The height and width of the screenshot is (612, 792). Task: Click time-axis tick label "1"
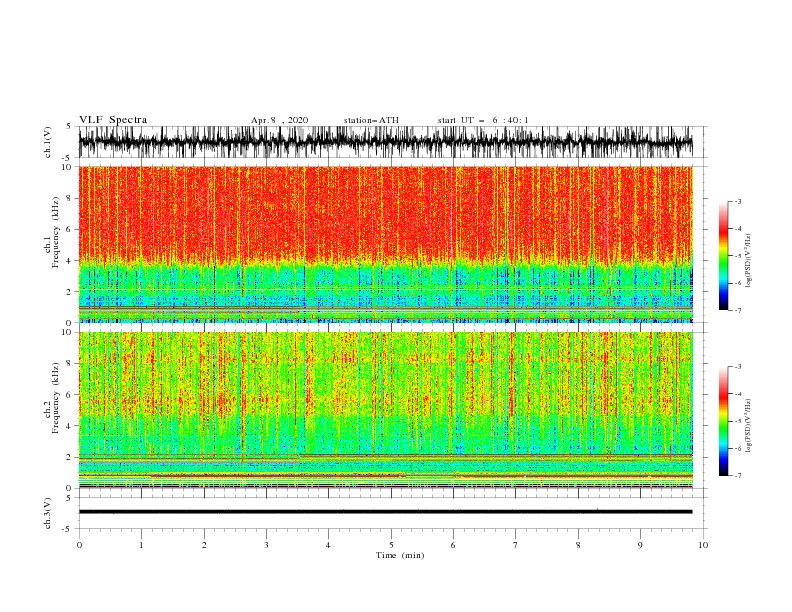pos(141,545)
